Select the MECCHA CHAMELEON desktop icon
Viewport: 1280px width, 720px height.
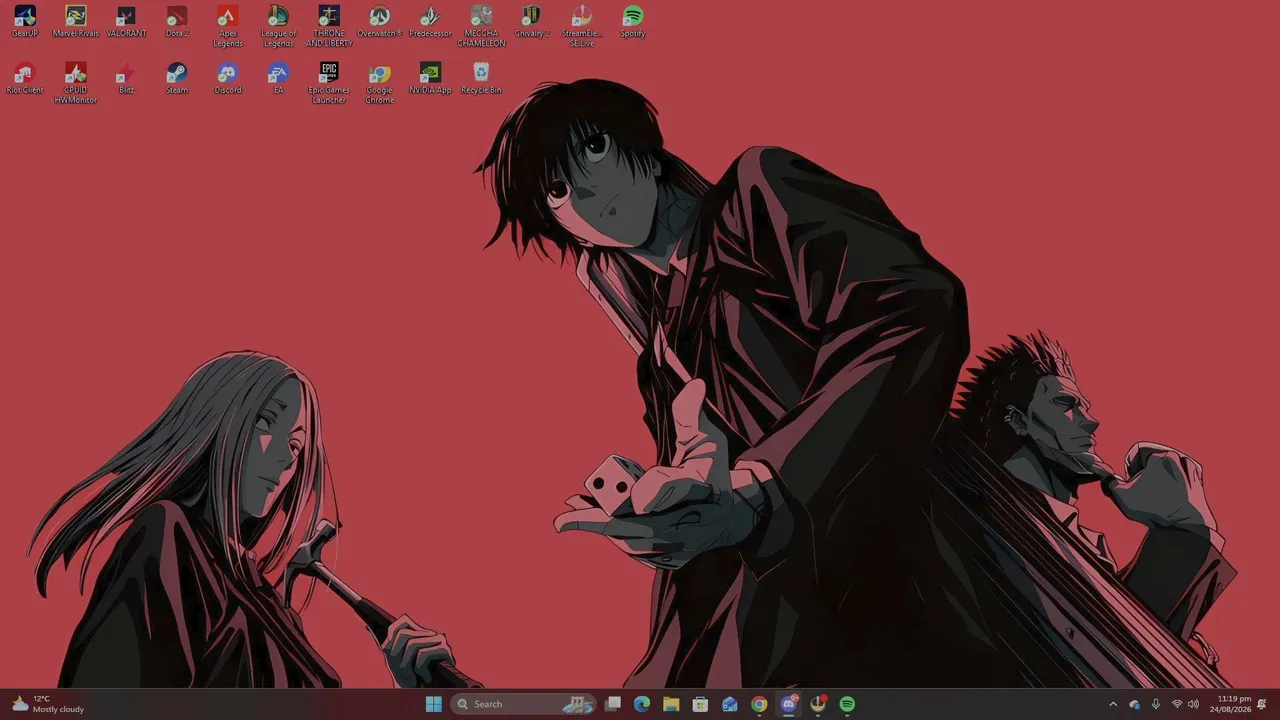coord(481,27)
